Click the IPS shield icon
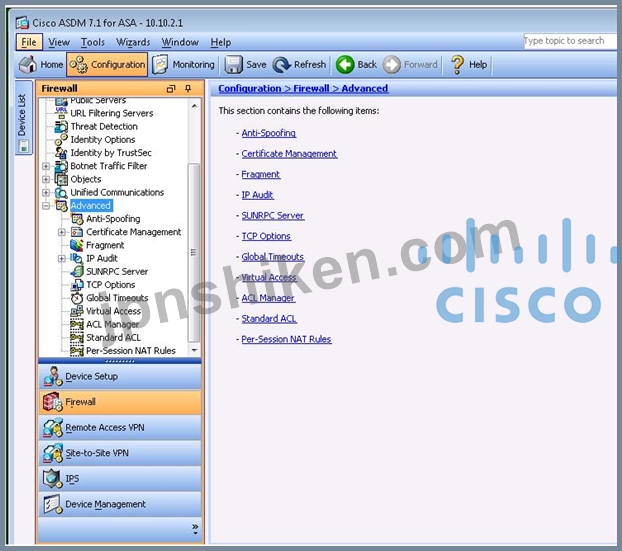This screenshot has height=551, width=622. [52, 478]
